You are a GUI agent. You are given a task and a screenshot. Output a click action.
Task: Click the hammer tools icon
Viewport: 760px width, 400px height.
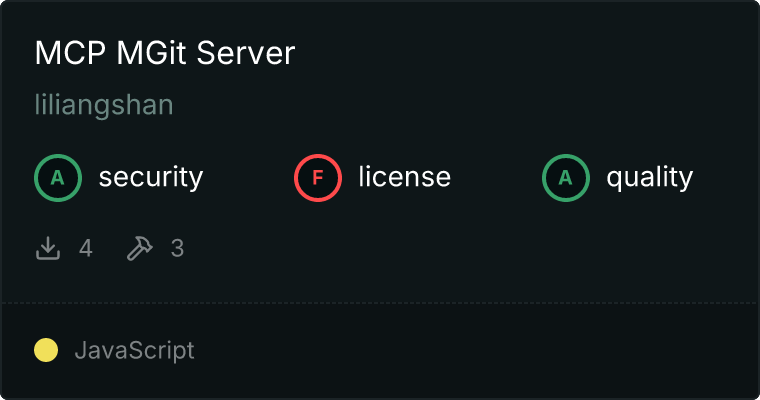coord(139,248)
